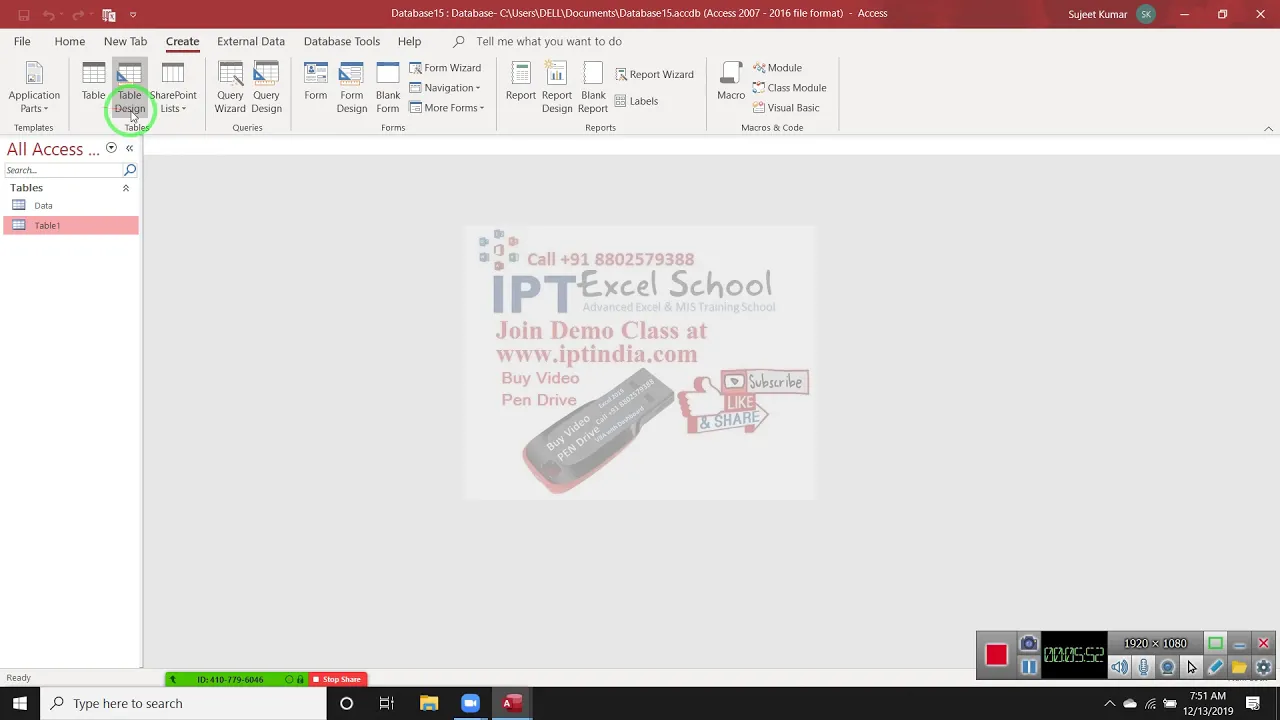
Task: Expand the More Forms dropdown
Action: [447, 108]
